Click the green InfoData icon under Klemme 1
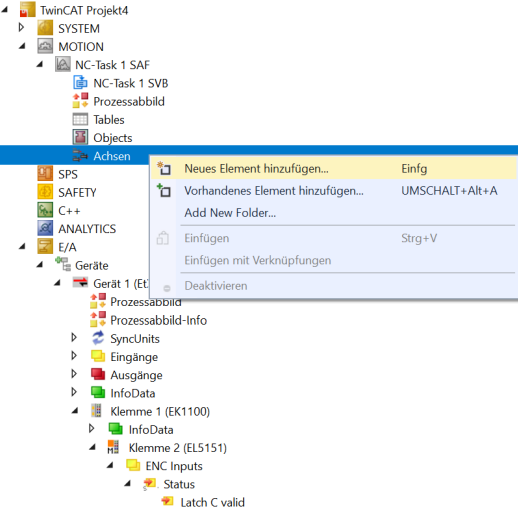Viewport: 518px width, 519px height. pyautogui.click(x=116, y=429)
